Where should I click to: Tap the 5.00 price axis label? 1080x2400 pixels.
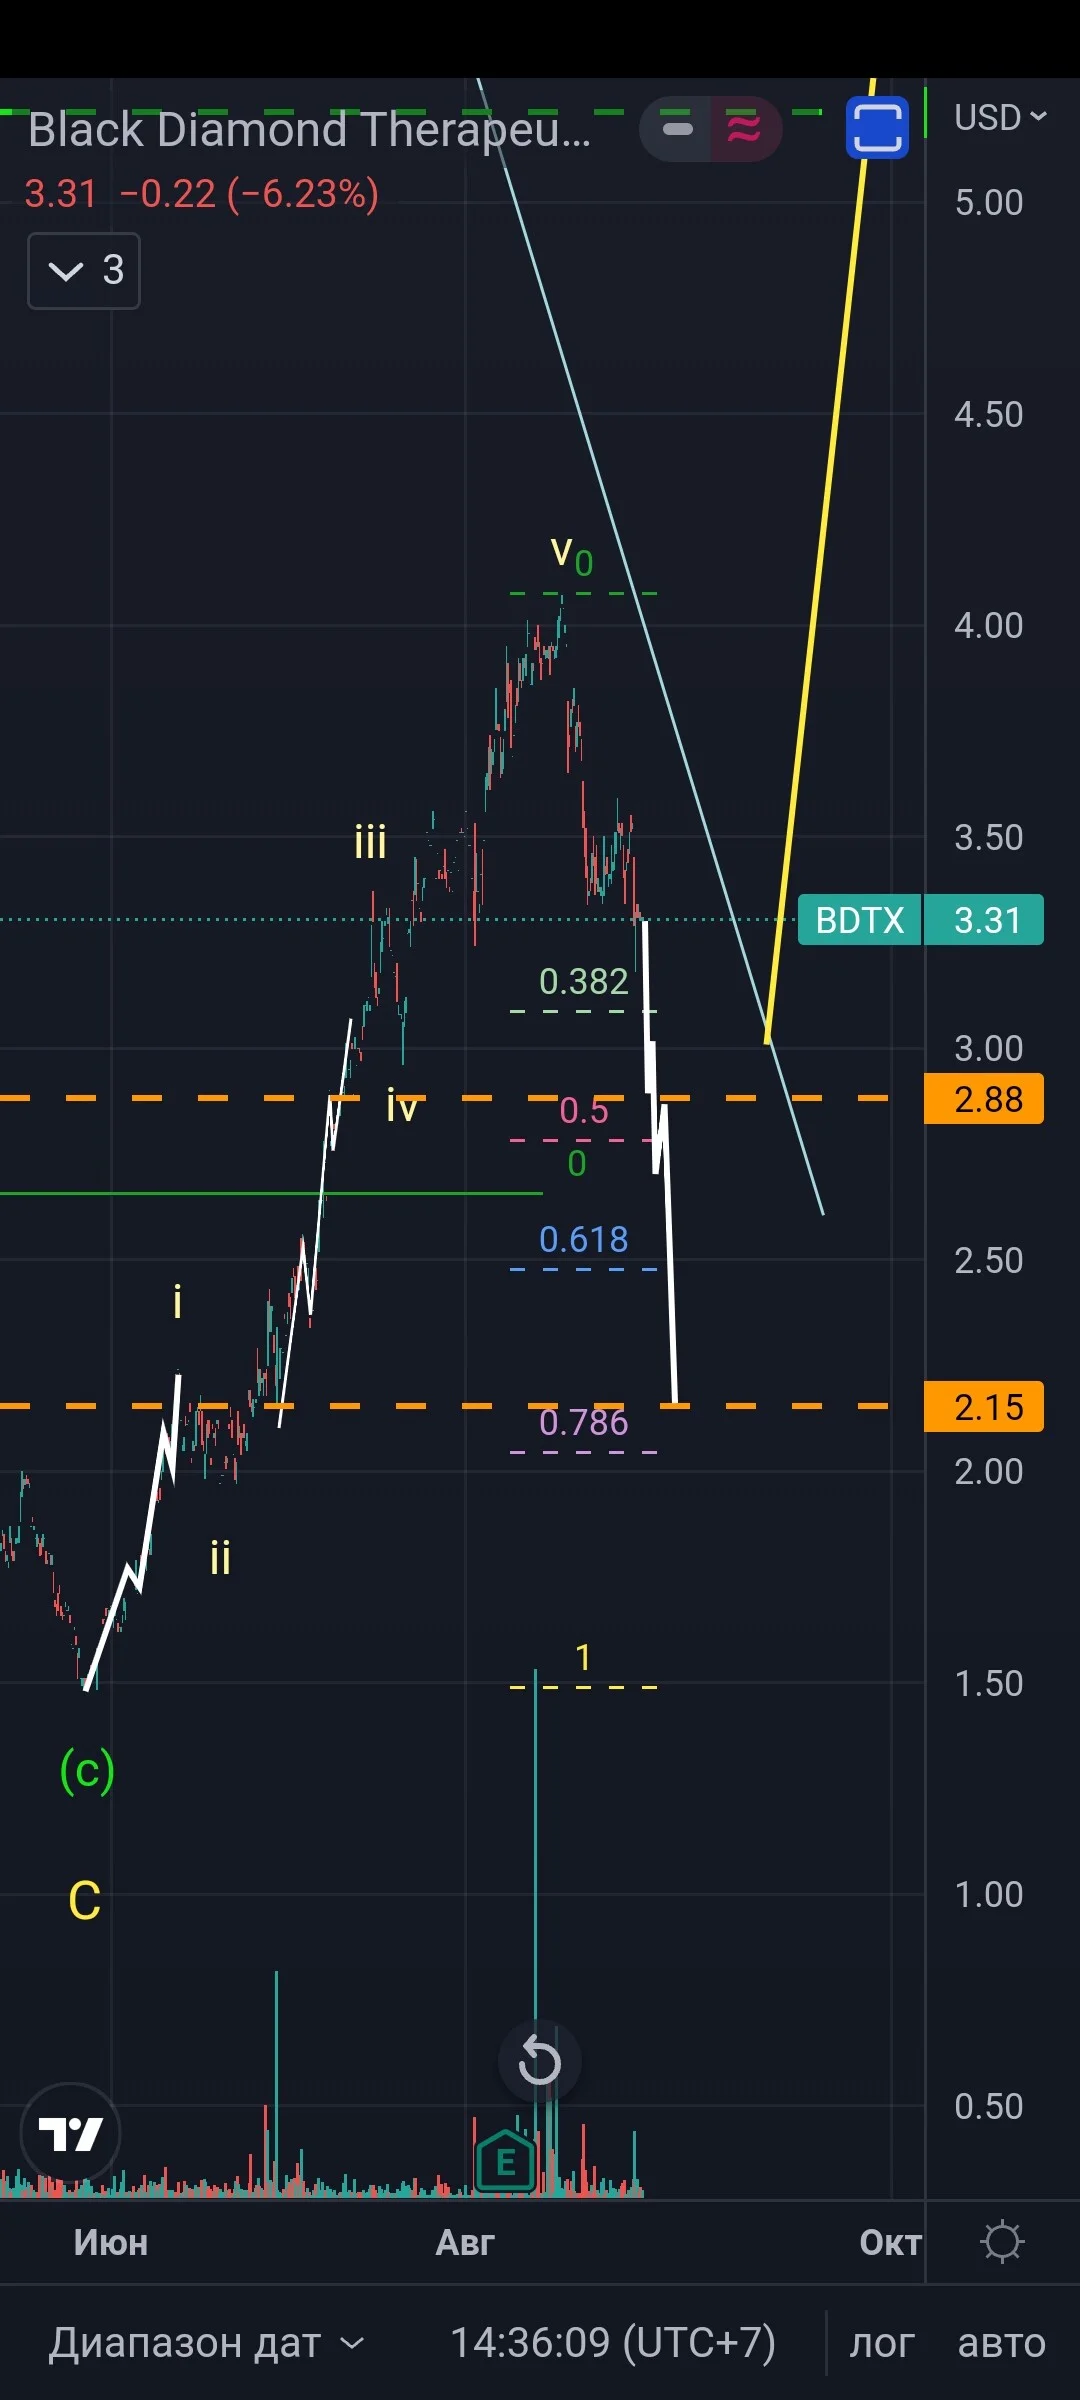pyautogui.click(x=988, y=203)
